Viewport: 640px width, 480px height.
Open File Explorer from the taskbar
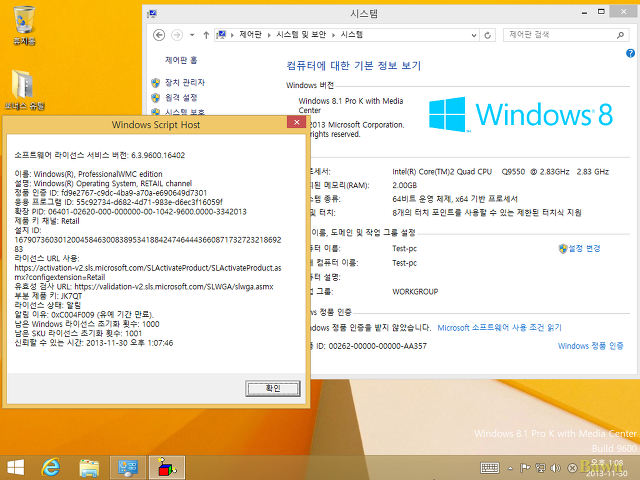coord(89,468)
